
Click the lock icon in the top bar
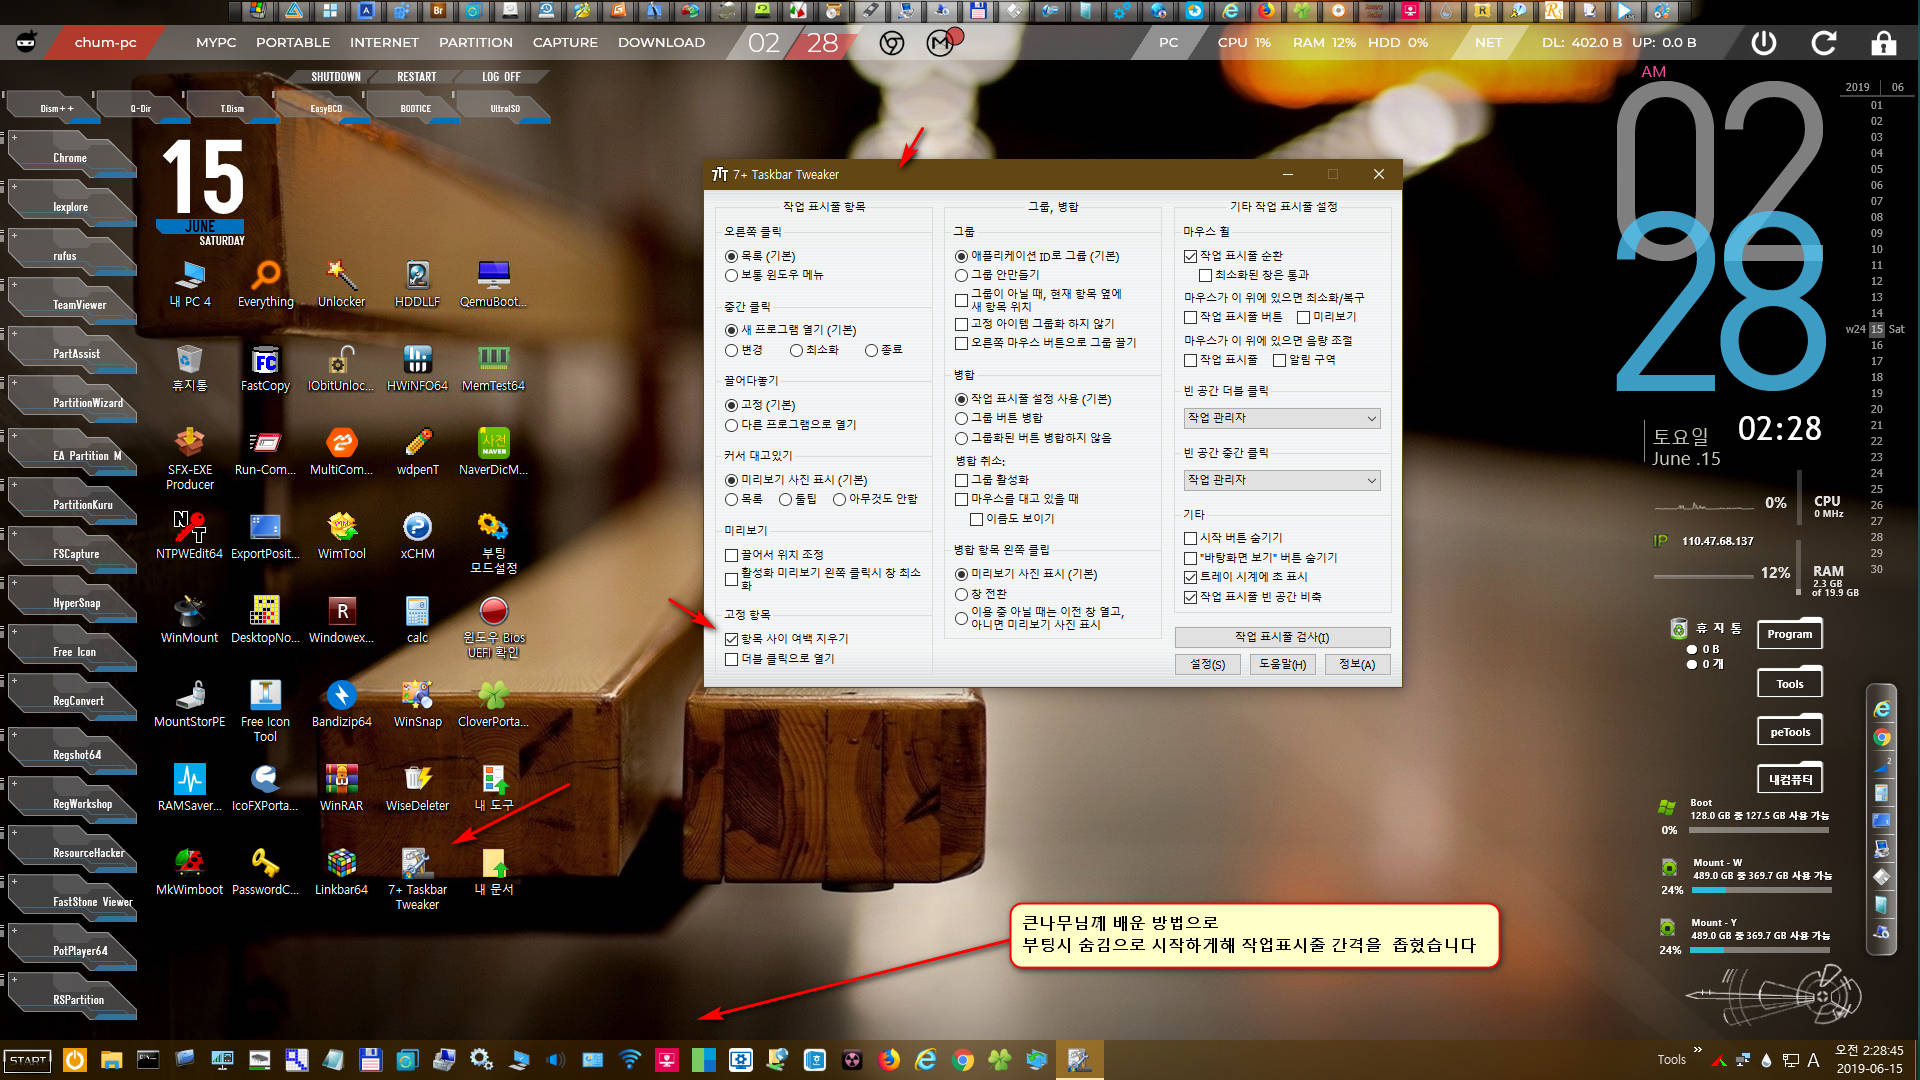pyautogui.click(x=1883, y=43)
